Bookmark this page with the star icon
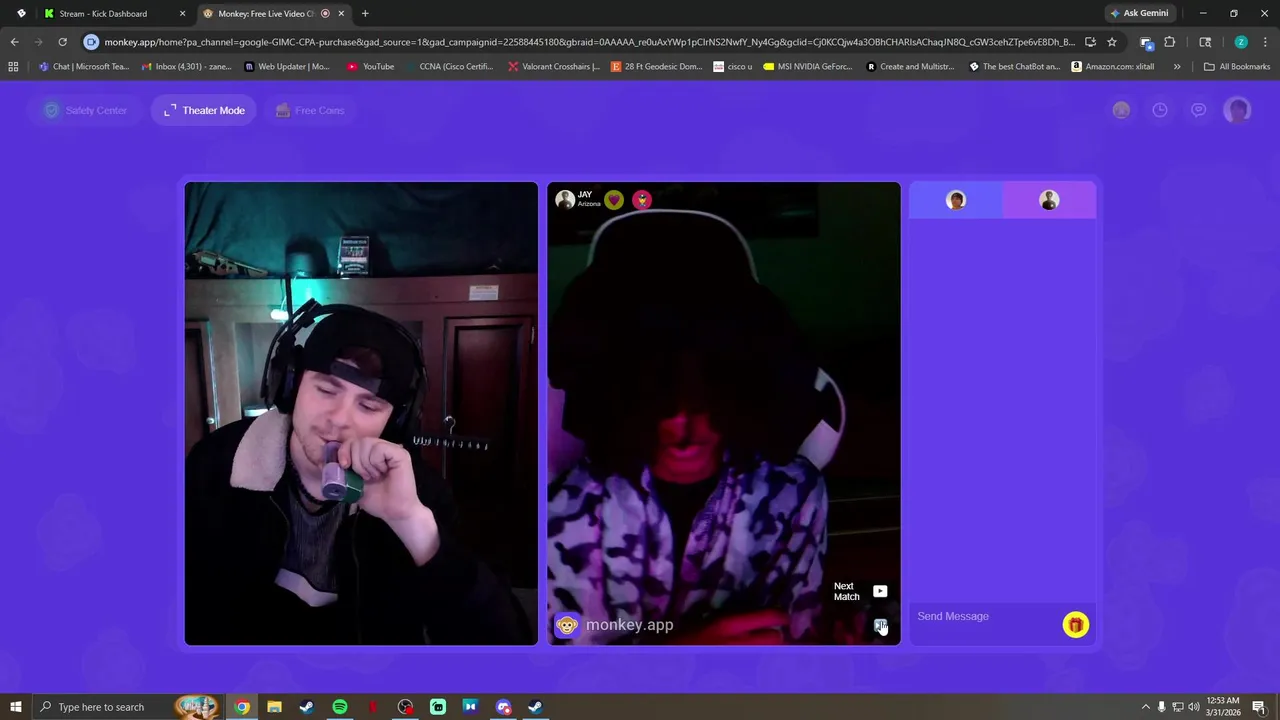Screen dimensions: 1280x720 pos(1111,42)
